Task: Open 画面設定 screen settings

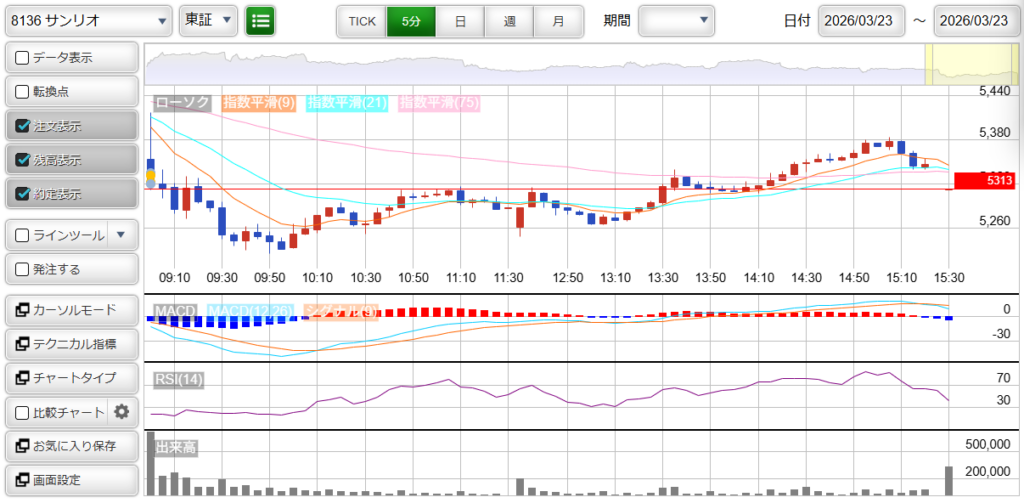Action: tap(70, 480)
